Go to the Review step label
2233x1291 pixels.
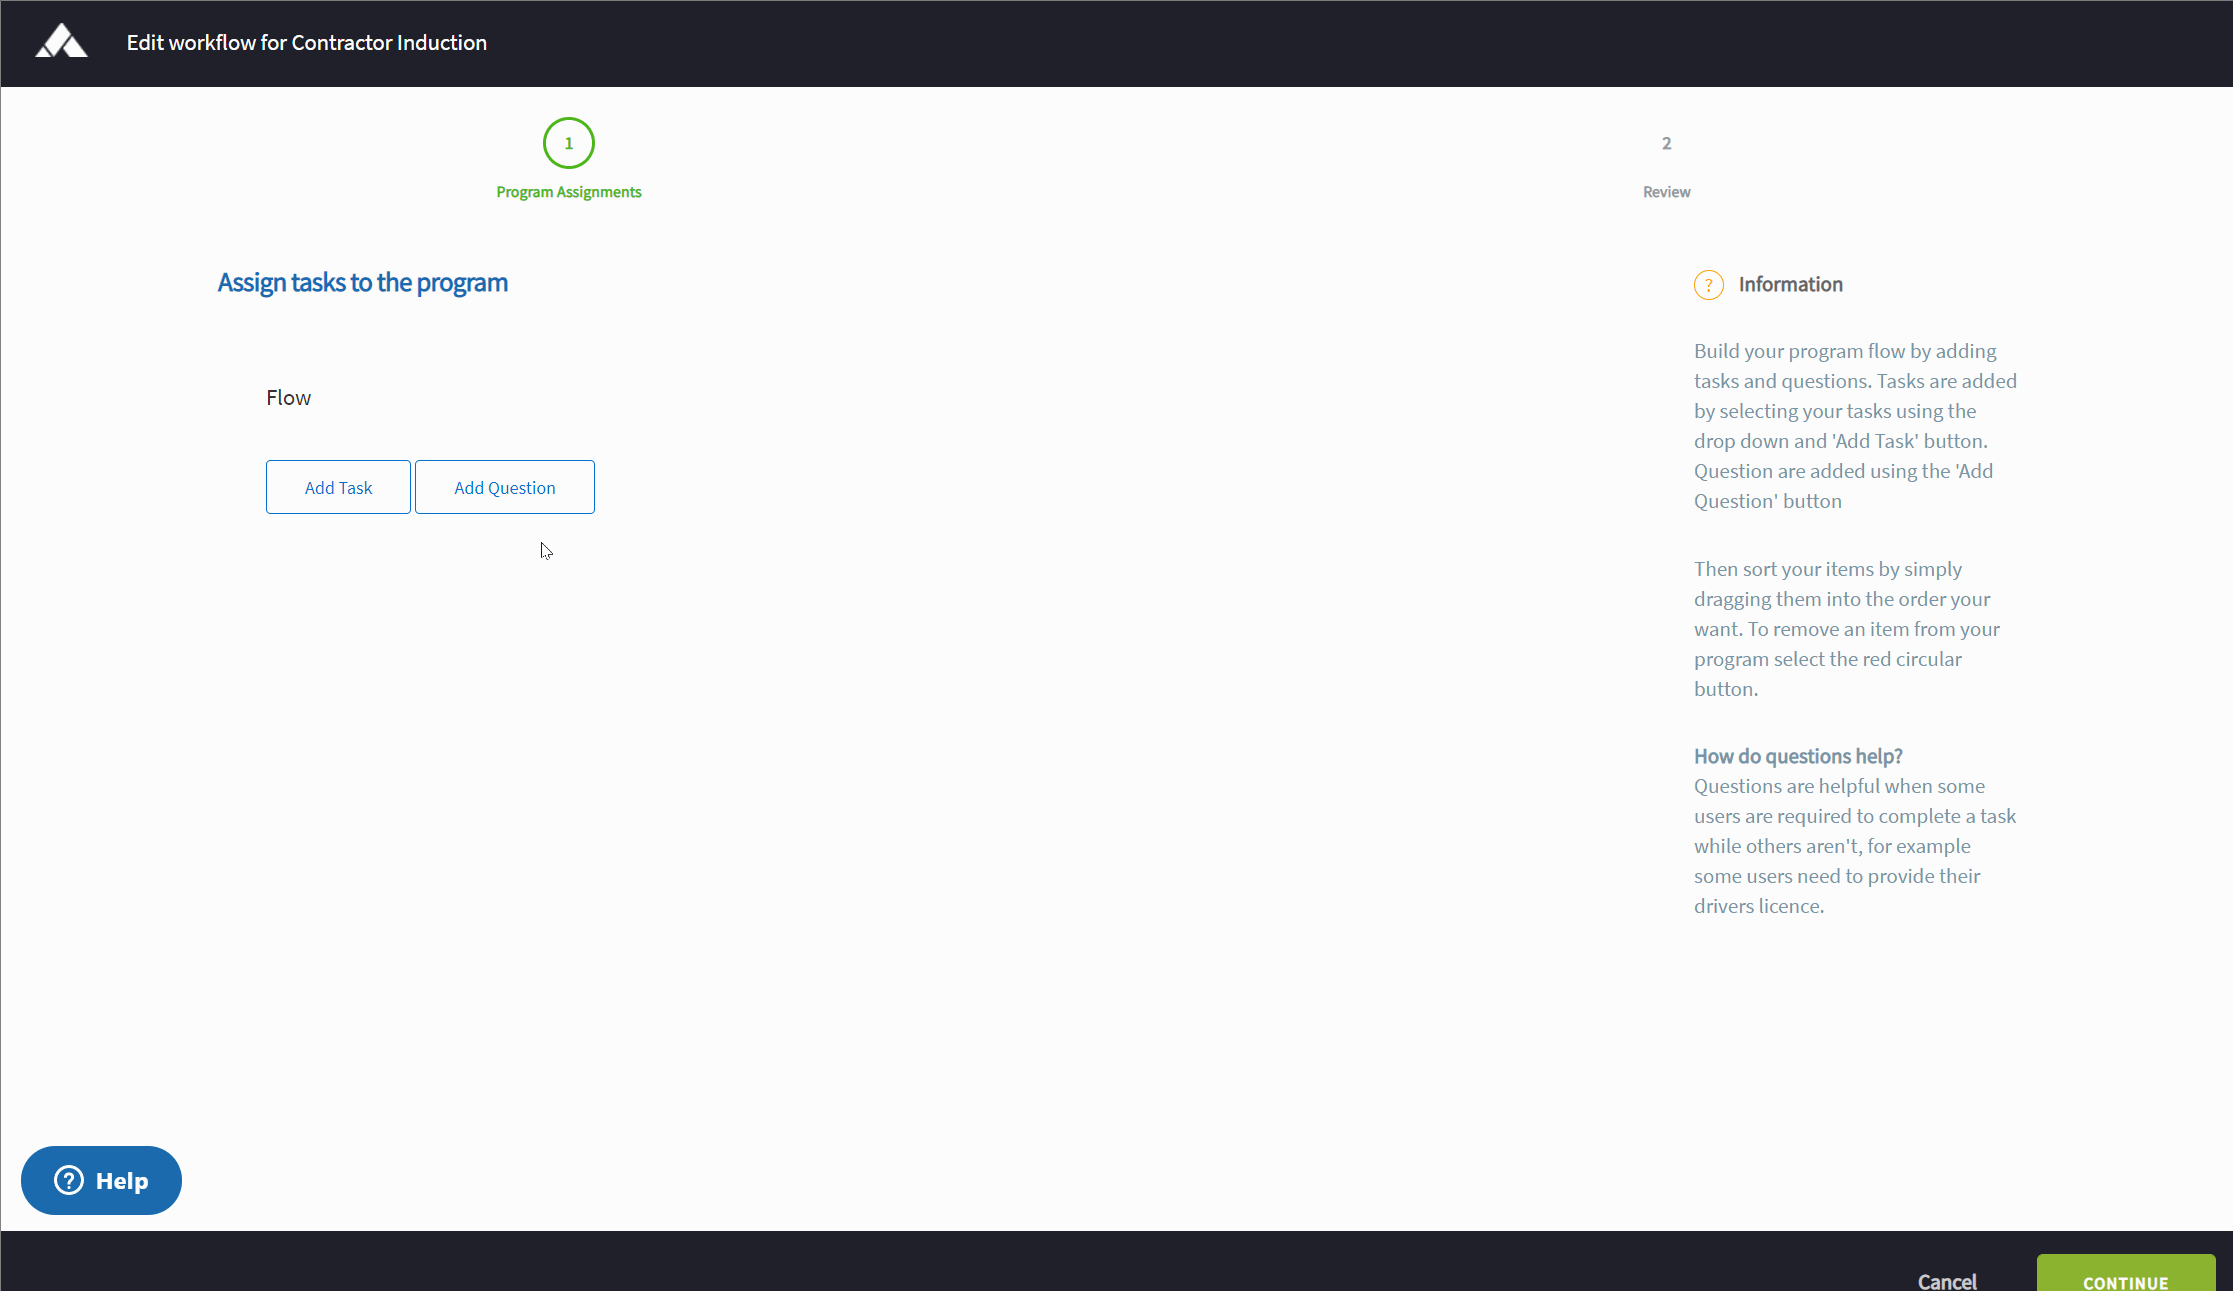(1666, 192)
